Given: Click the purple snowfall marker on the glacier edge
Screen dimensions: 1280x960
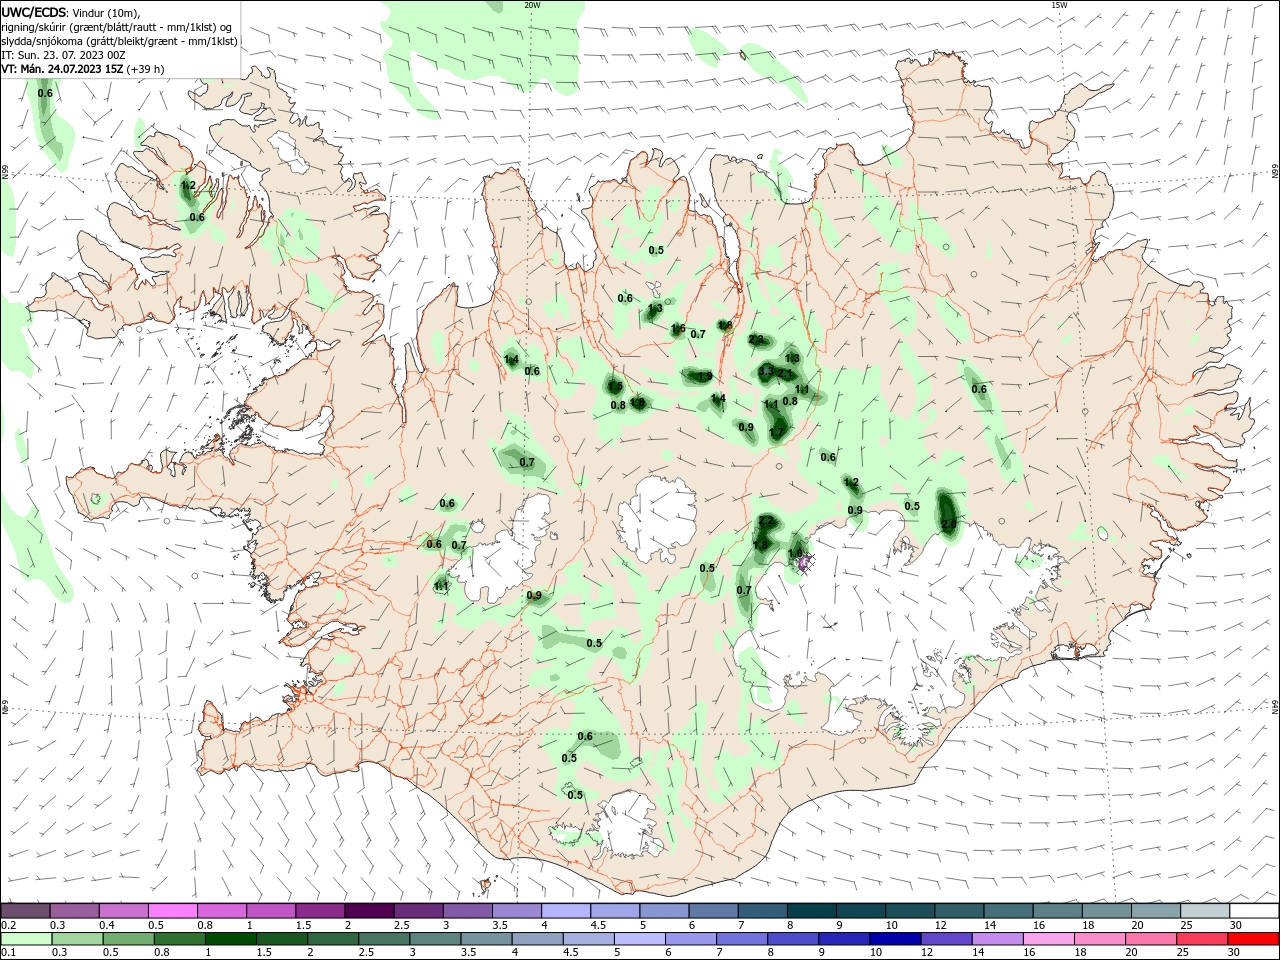Looking at the screenshot, I should [804, 564].
